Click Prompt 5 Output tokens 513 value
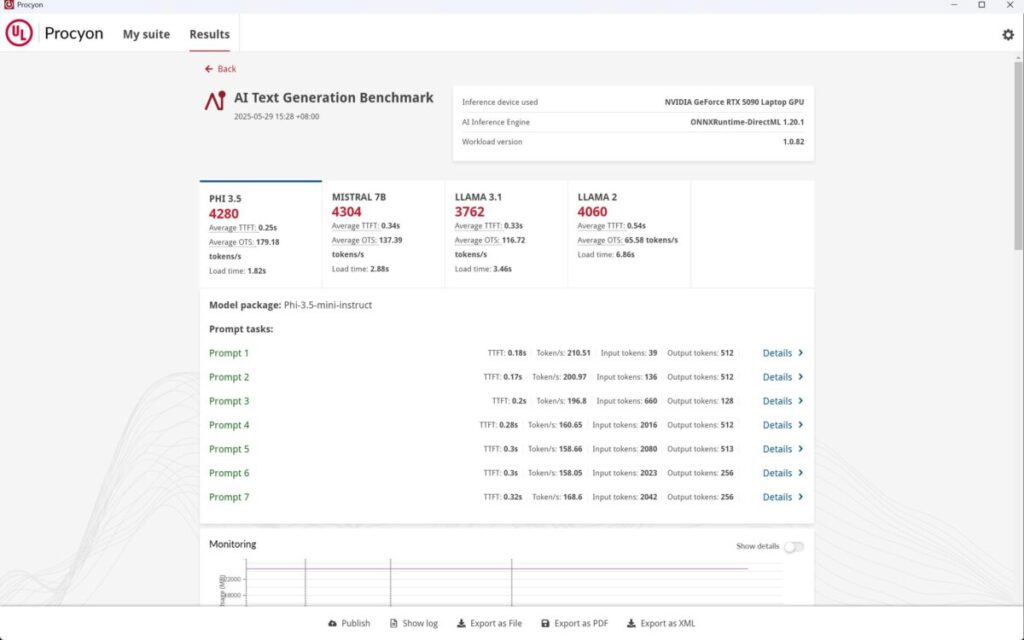Viewport: 1024px width, 640px height. (x=727, y=449)
